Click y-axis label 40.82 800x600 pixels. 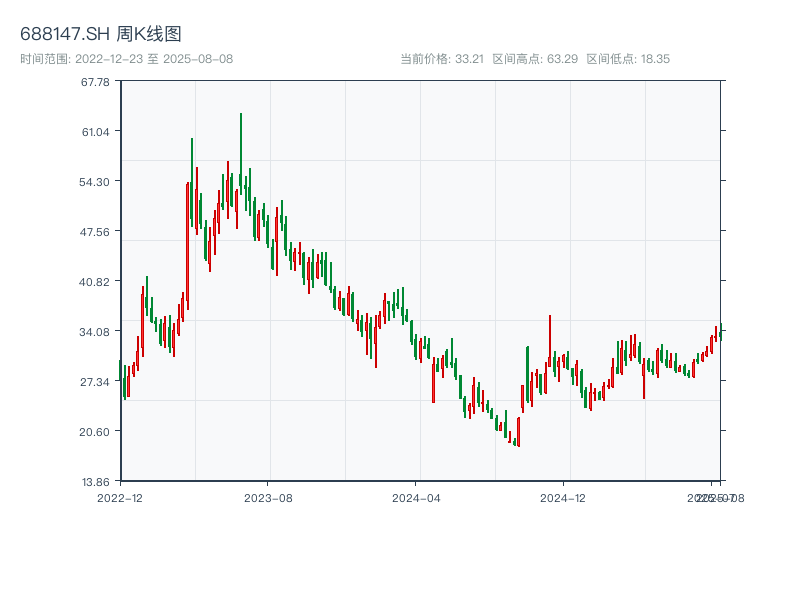[x=94, y=282]
